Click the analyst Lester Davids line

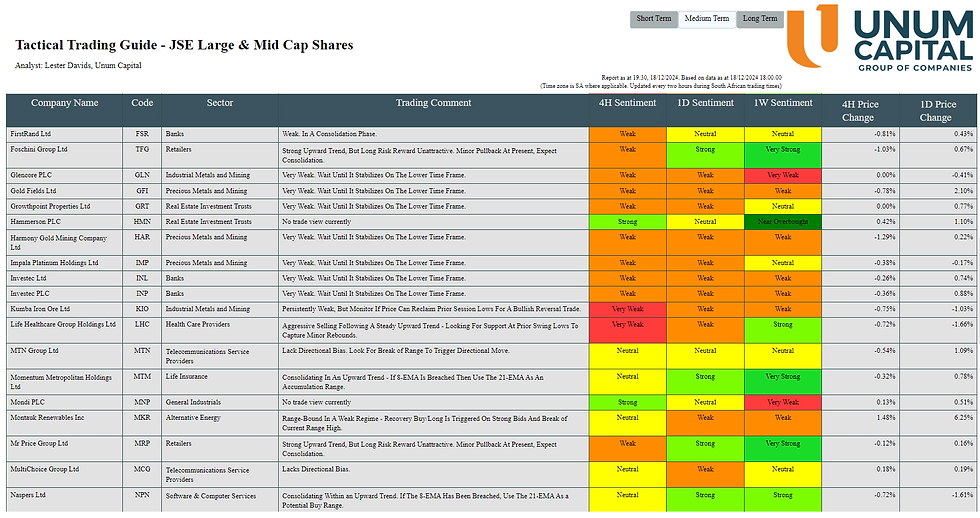point(78,66)
